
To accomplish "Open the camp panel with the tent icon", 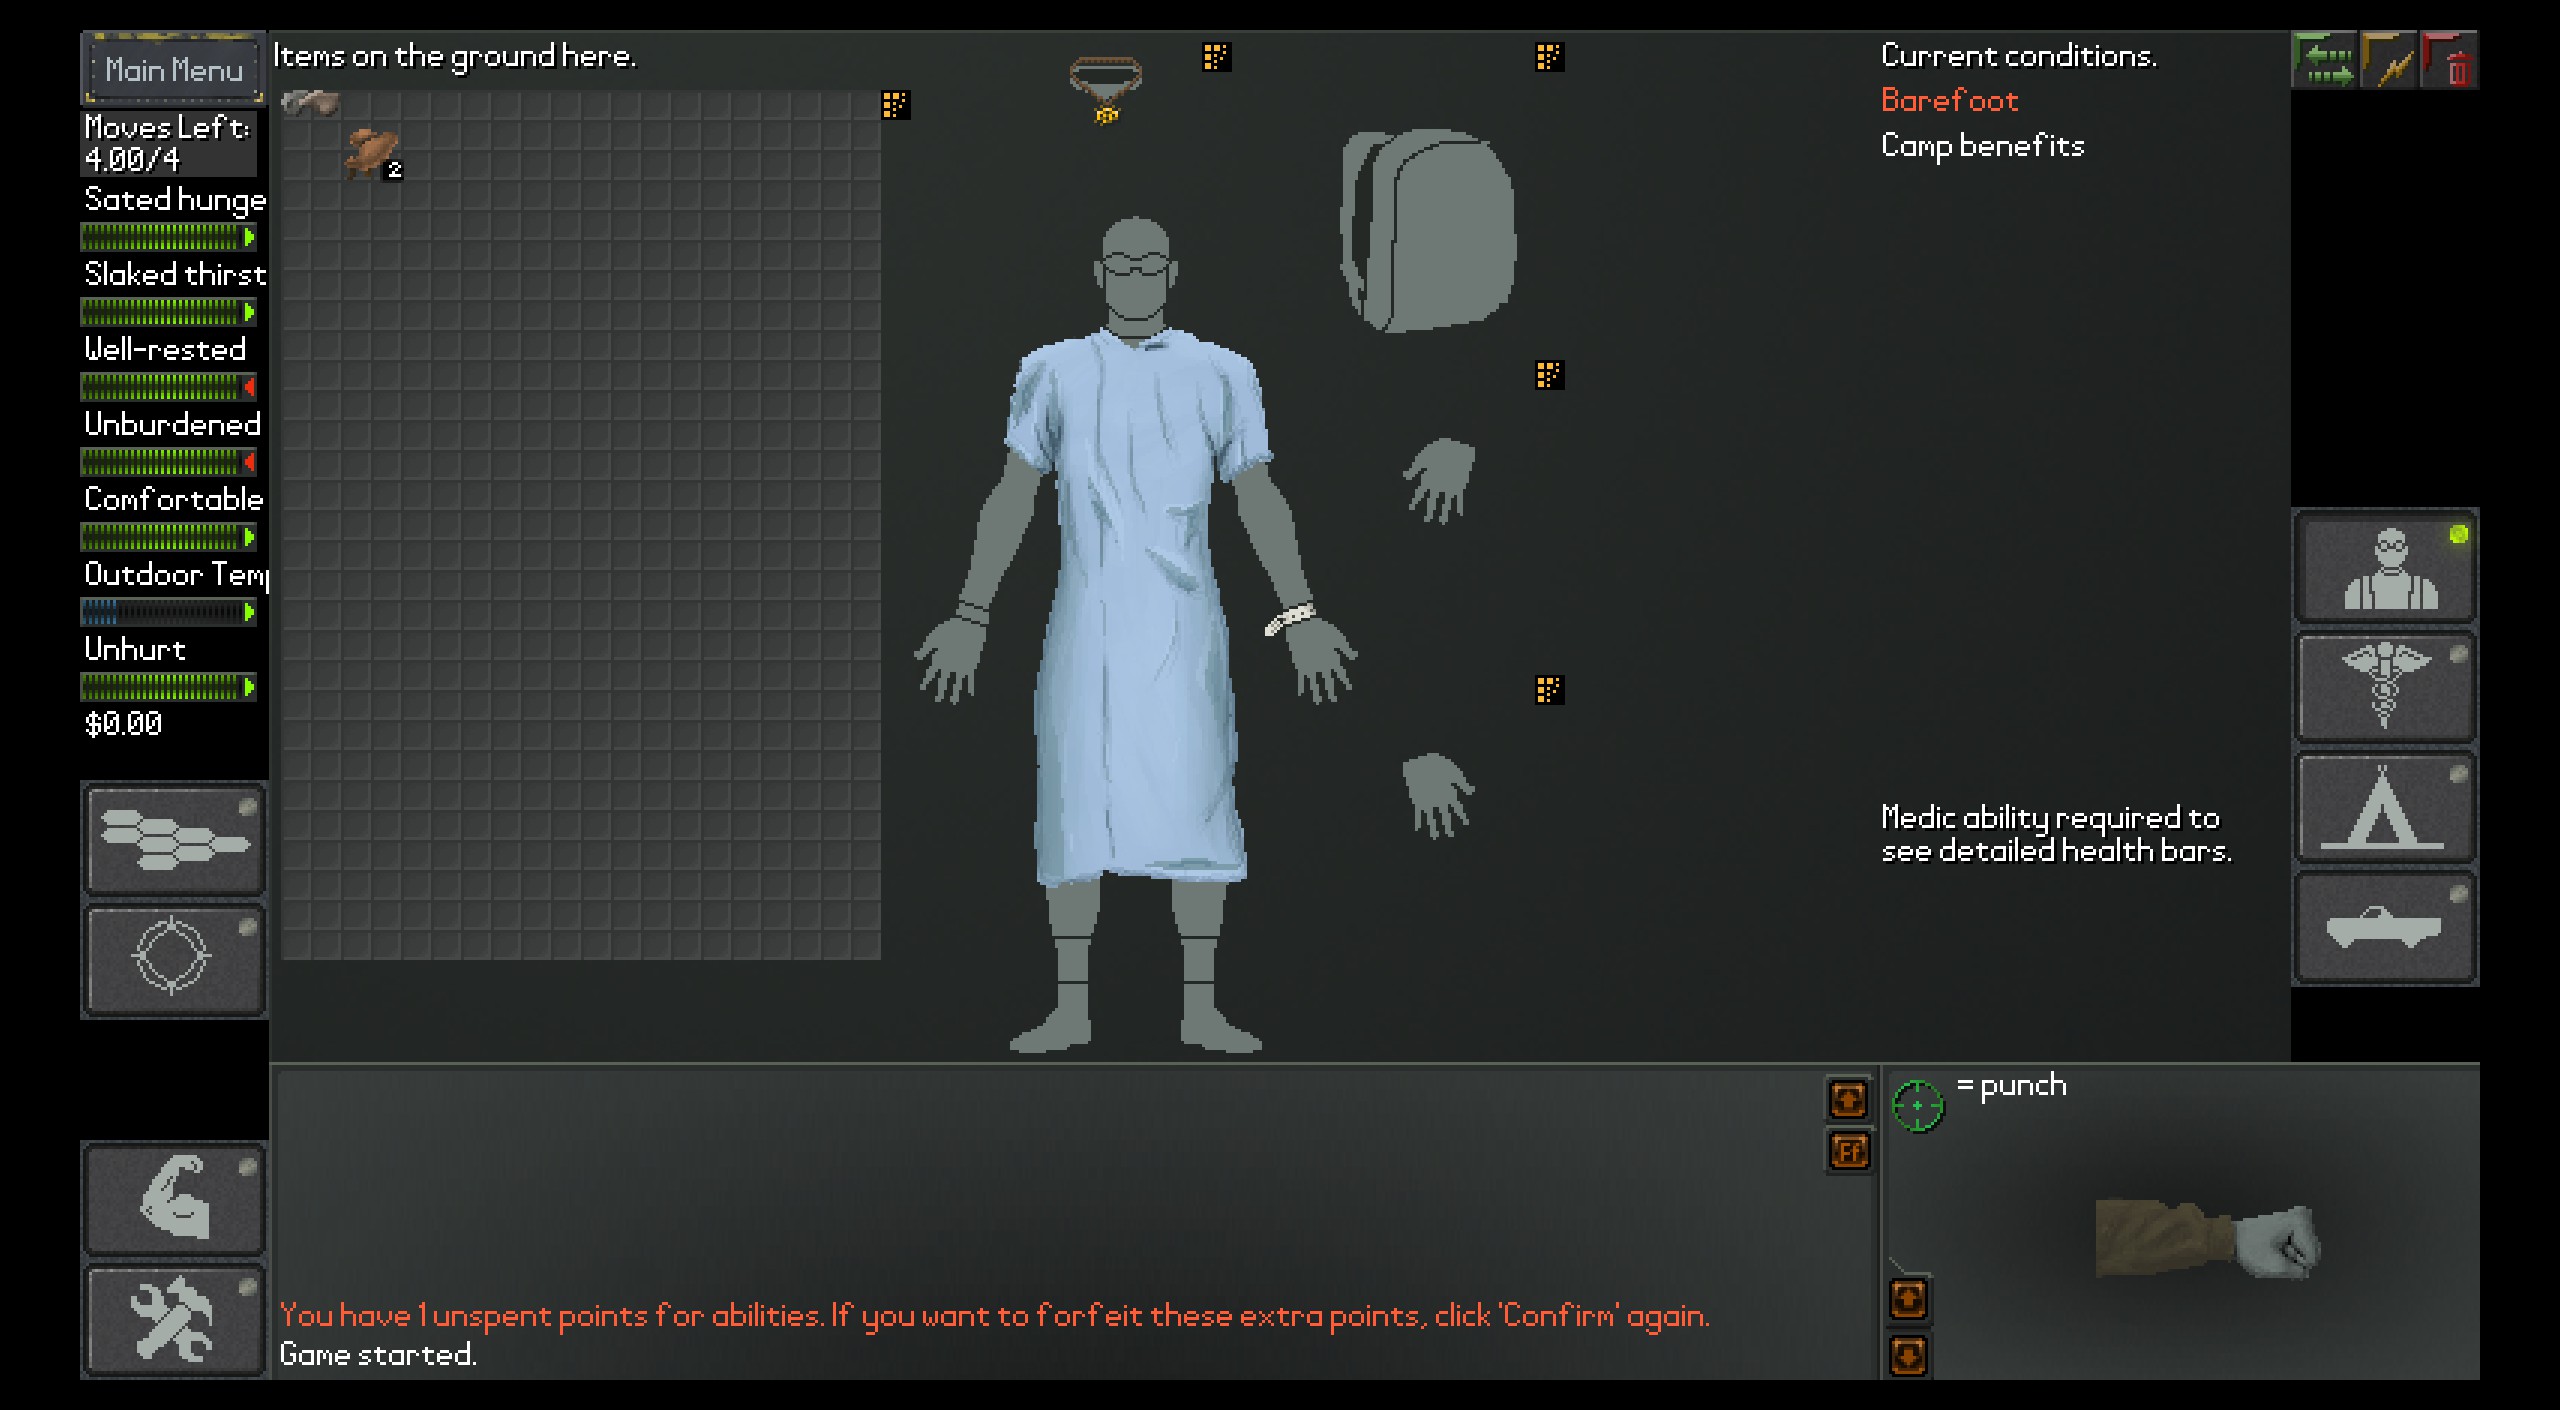I will click(x=2384, y=808).
